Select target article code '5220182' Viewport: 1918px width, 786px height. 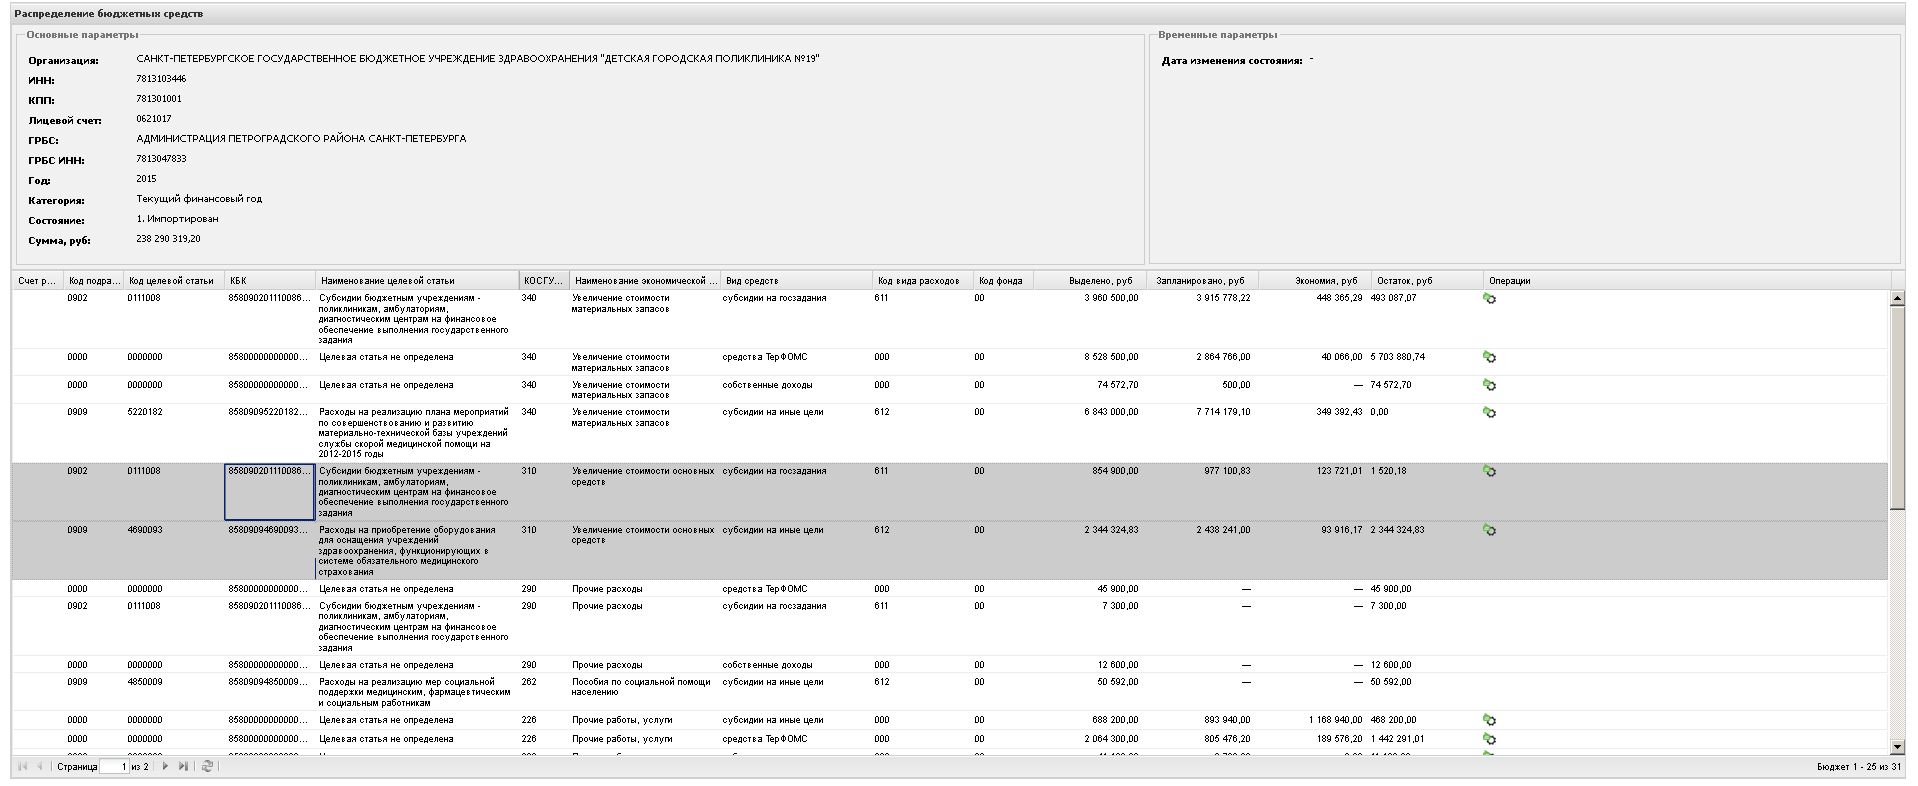[x=144, y=412]
